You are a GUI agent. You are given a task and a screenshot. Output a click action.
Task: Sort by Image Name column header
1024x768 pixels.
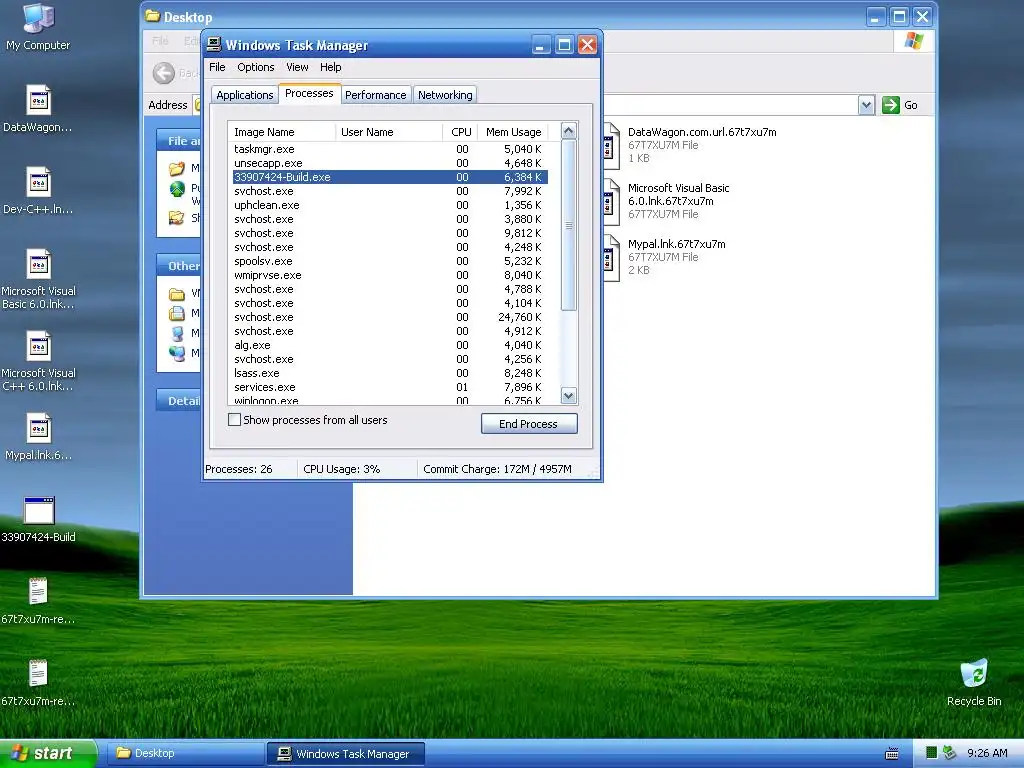click(x=281, y=132)
